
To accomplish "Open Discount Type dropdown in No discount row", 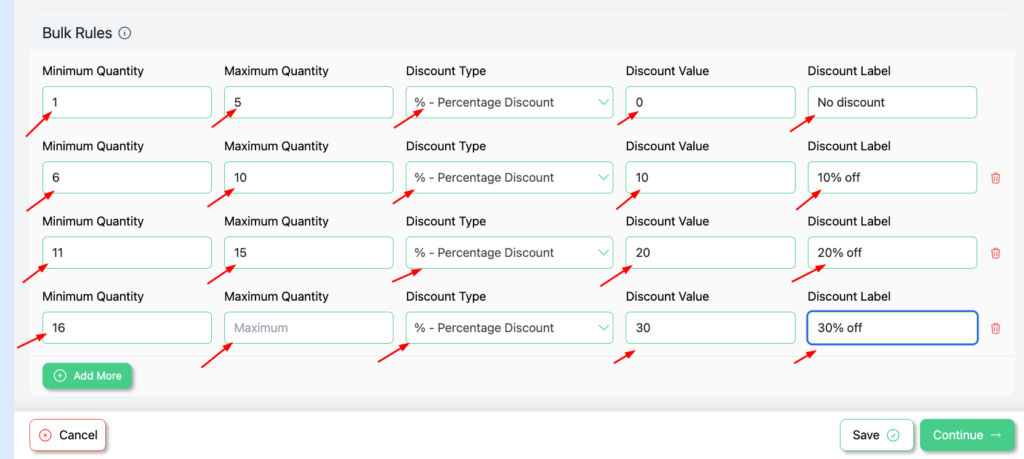I will pos(509,103).
